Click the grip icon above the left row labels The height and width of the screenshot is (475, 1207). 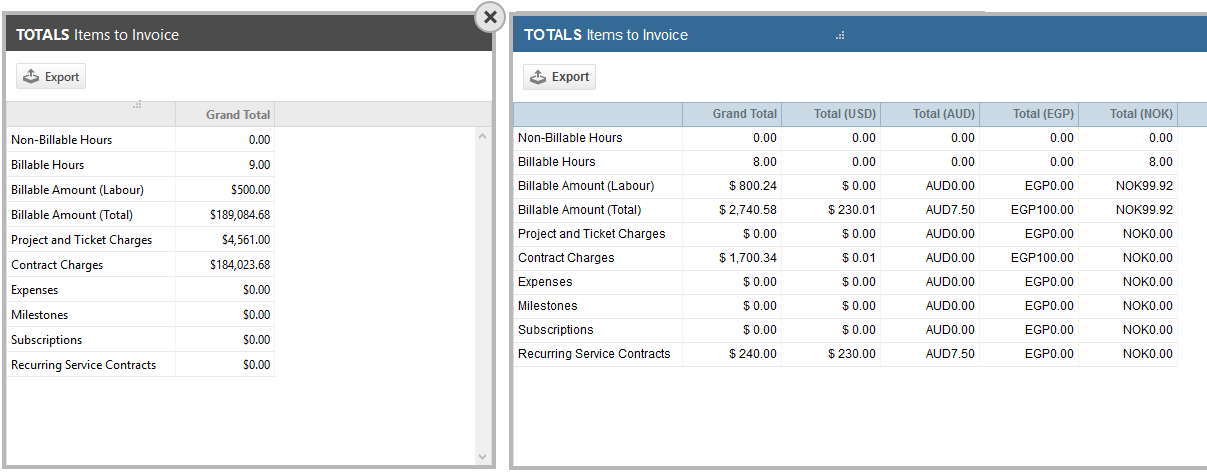tap(137, 104)
